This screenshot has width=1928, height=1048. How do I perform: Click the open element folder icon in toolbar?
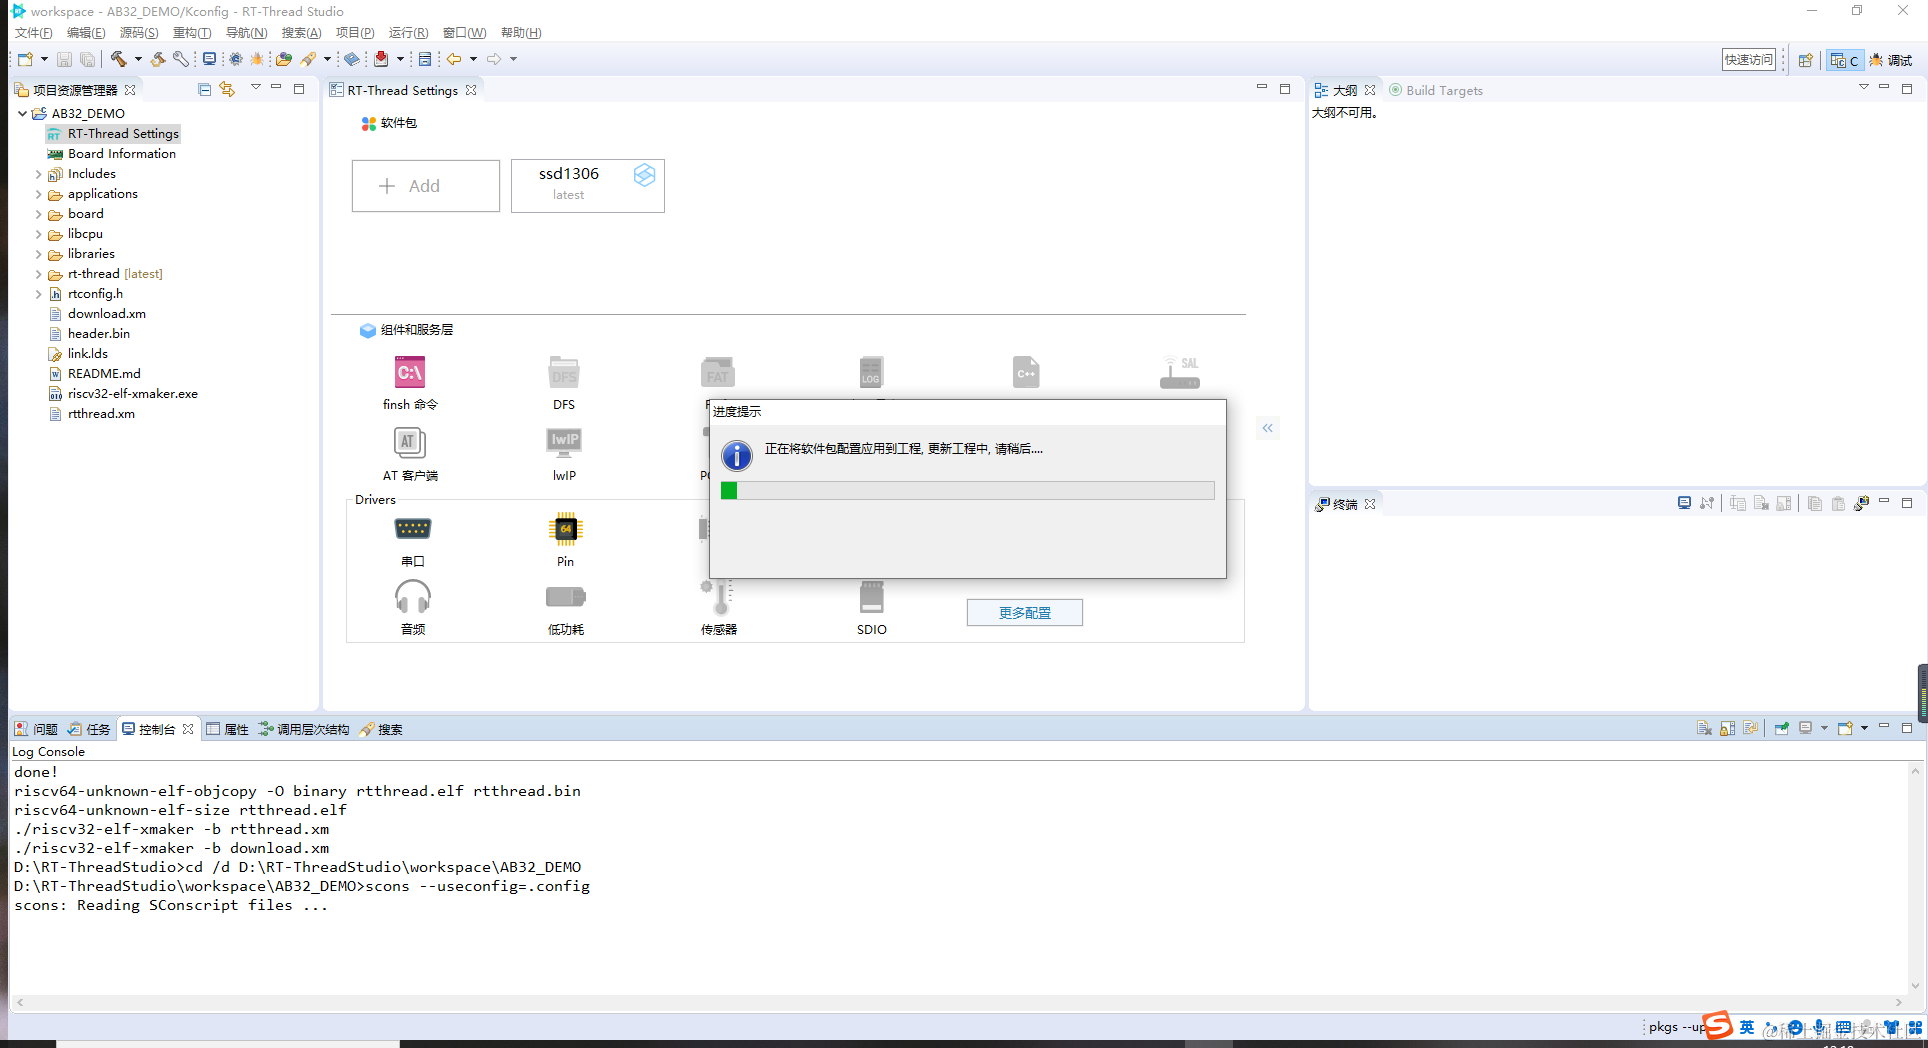click(284, 59)
